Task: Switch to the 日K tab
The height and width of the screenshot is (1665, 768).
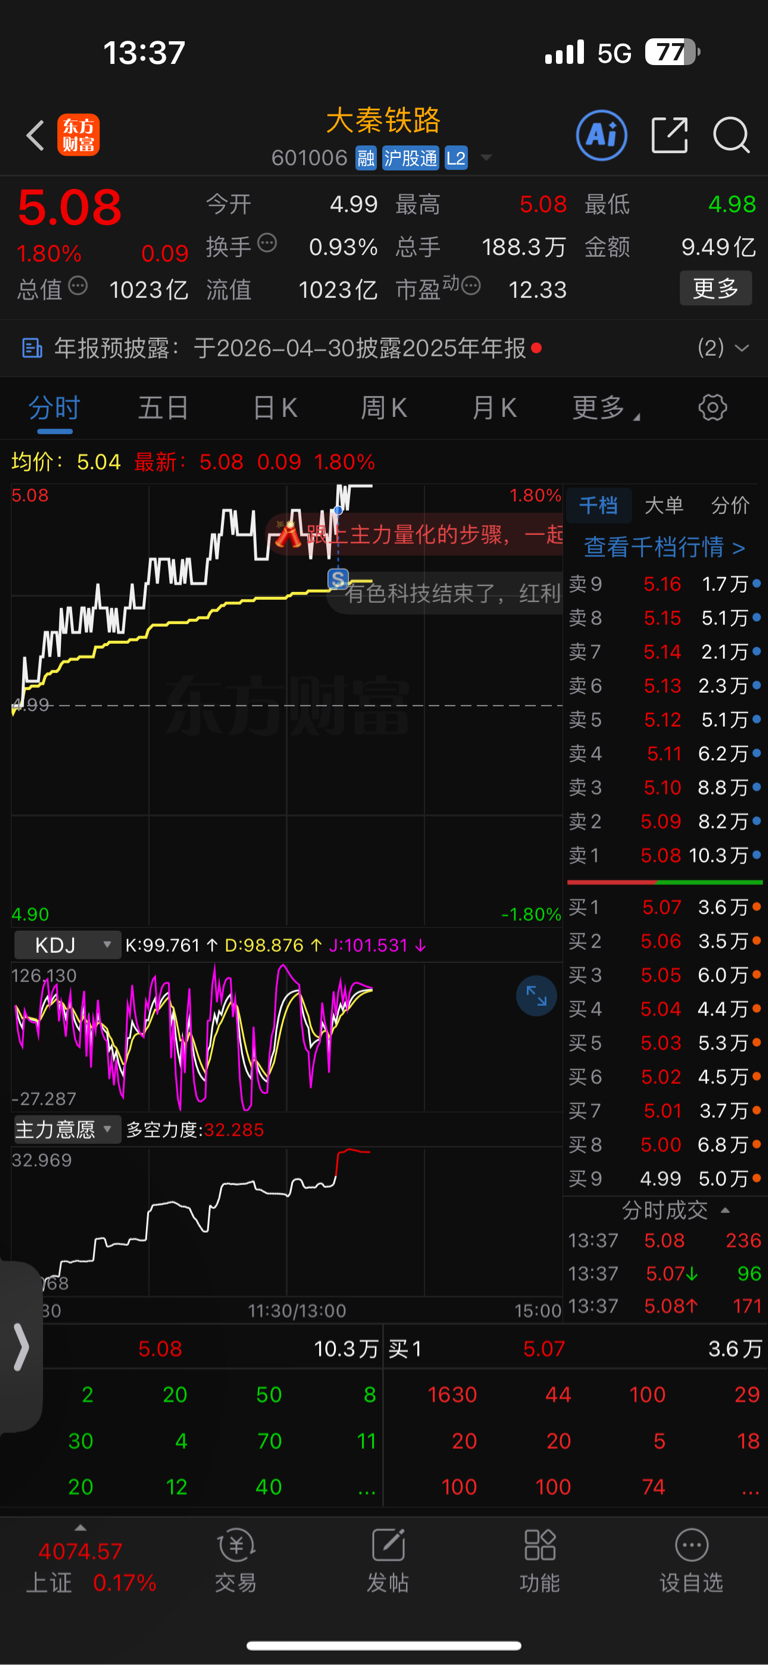Action: click(274, 408)
